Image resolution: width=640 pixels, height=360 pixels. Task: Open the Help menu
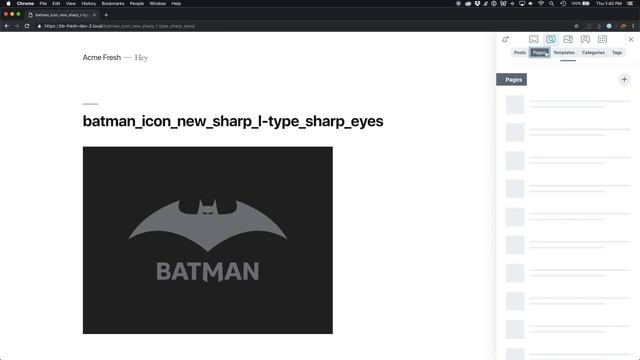coord(176,3)
